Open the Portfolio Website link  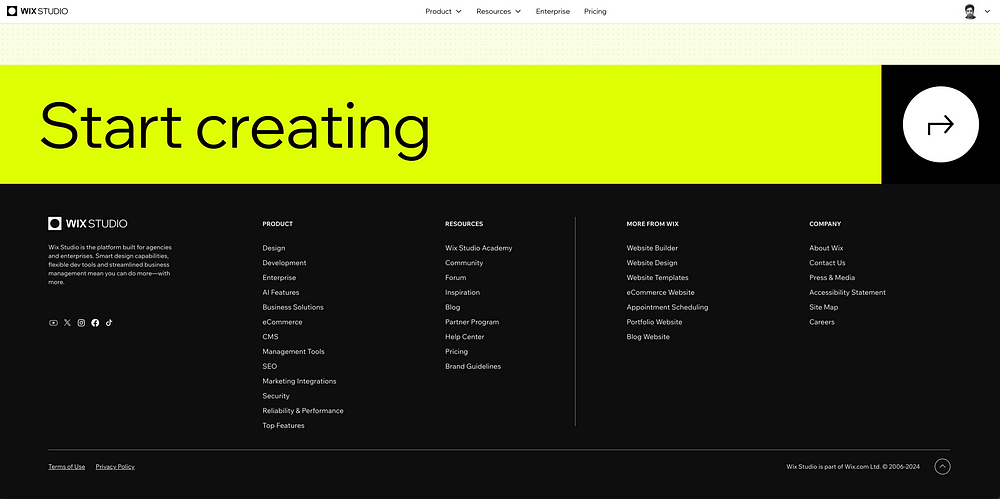[x=654, y=322]
